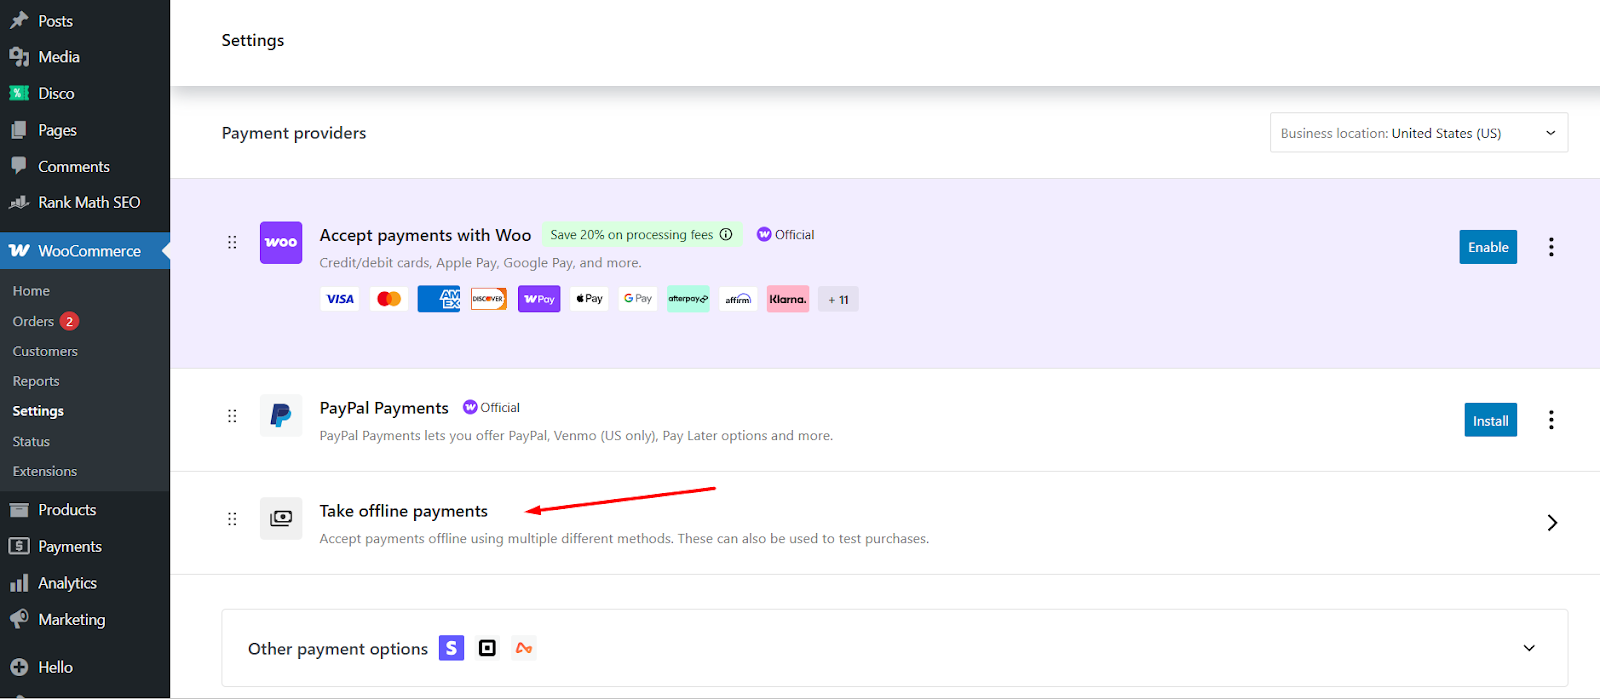Click the WooCommerce logo icon in sidebar
Screen dimensions: 1600x699
[x=19, y=251]
